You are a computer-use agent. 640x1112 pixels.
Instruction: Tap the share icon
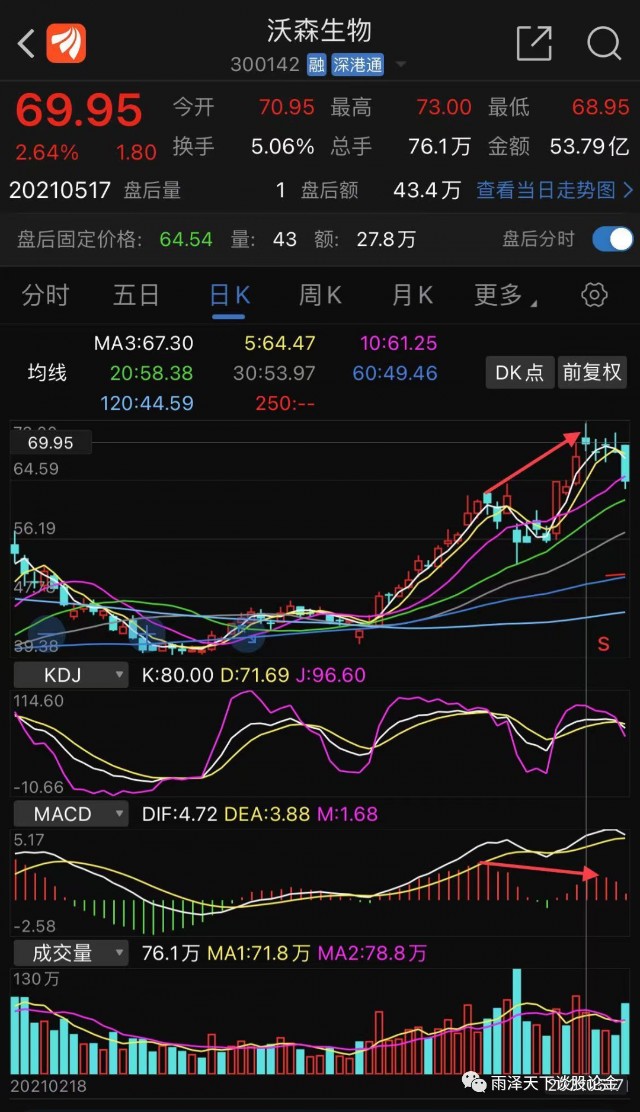(534, 43)
